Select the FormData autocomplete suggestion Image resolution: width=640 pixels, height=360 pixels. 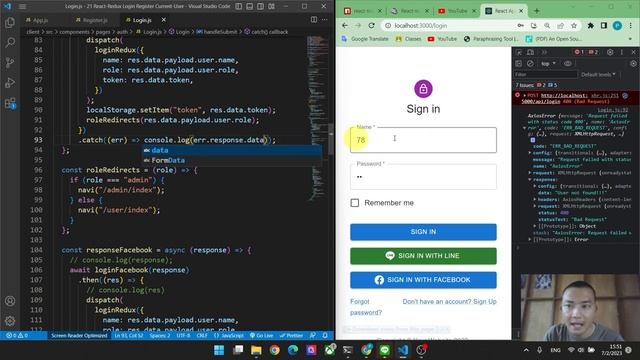[x=231, y=160]
